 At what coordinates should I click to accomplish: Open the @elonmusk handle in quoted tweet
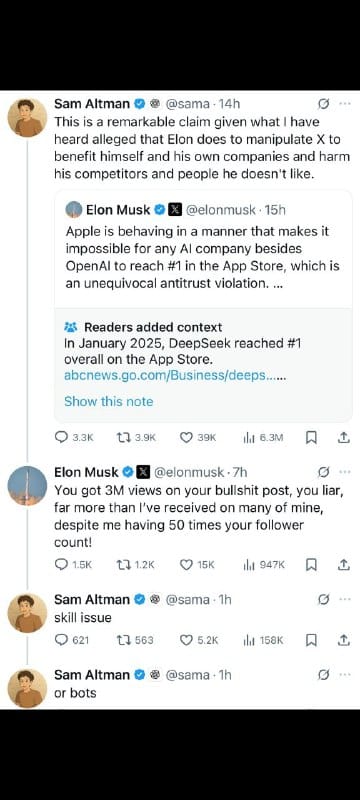click(x=221, y=210)
